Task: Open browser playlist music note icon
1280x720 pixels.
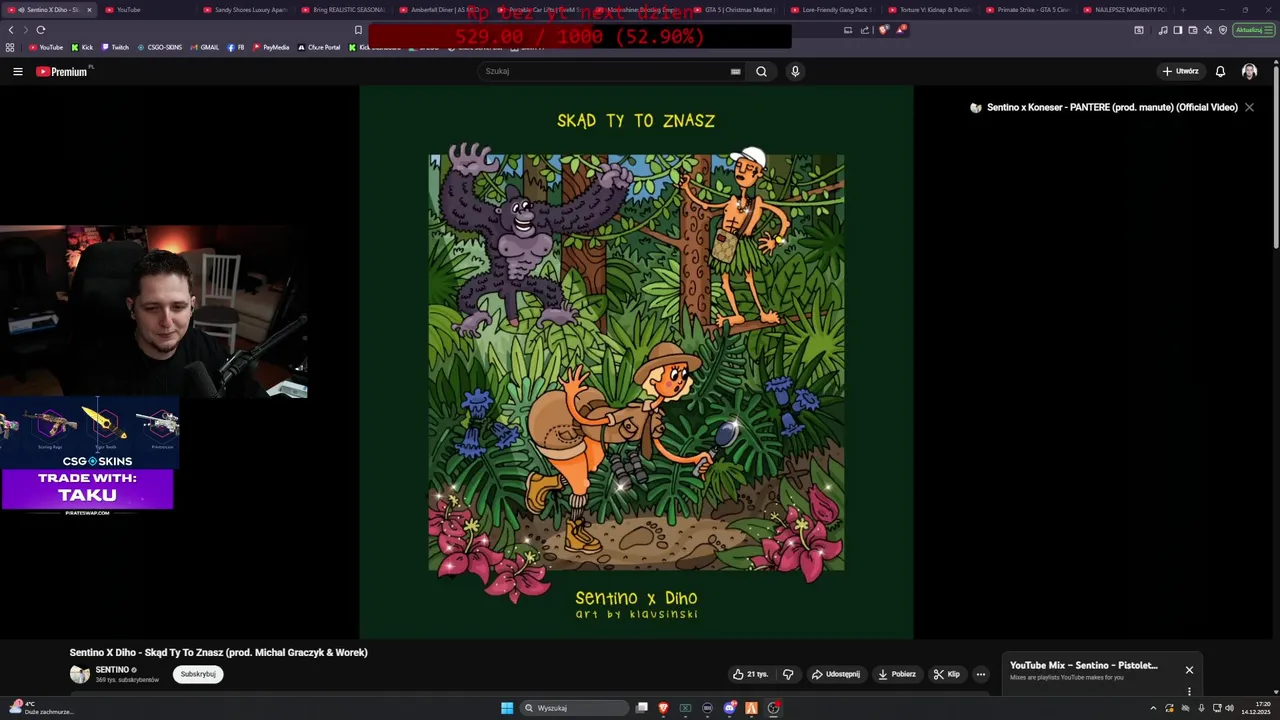Action: tap(1163, 30)
